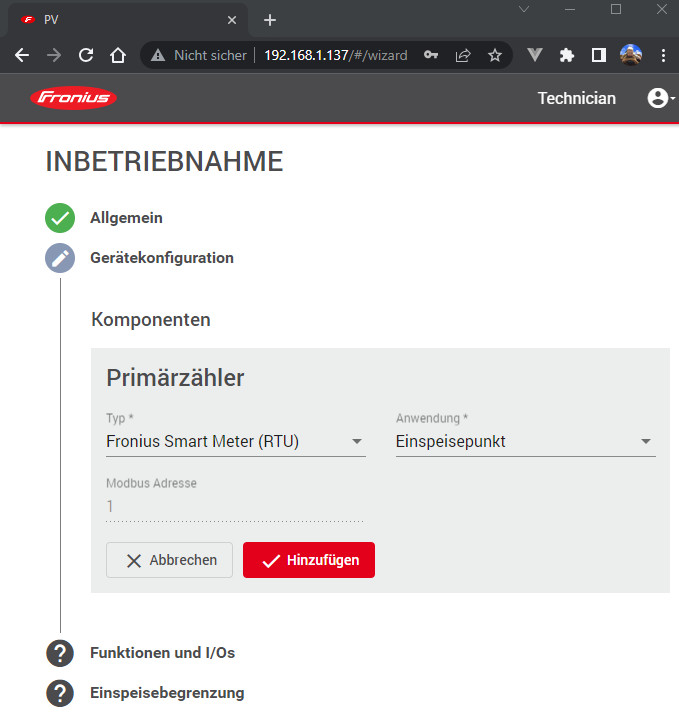
Task: Click the Einspeisebegrenzung question mark icon
Action: 60,693
